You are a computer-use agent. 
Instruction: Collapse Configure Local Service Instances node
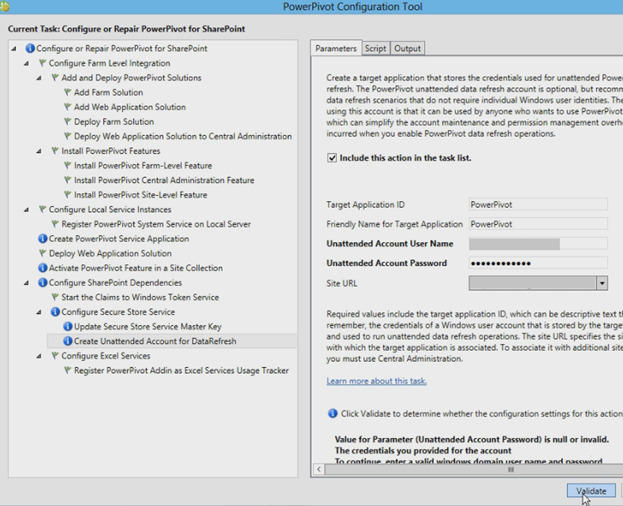tap(26, 210)
